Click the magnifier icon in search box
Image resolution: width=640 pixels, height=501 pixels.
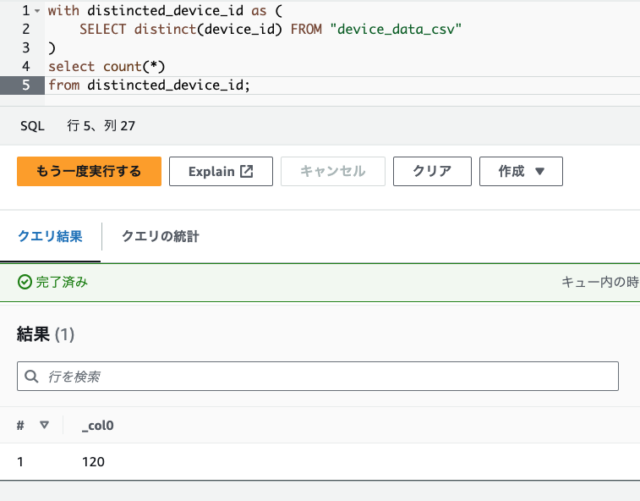coord(31,376)
